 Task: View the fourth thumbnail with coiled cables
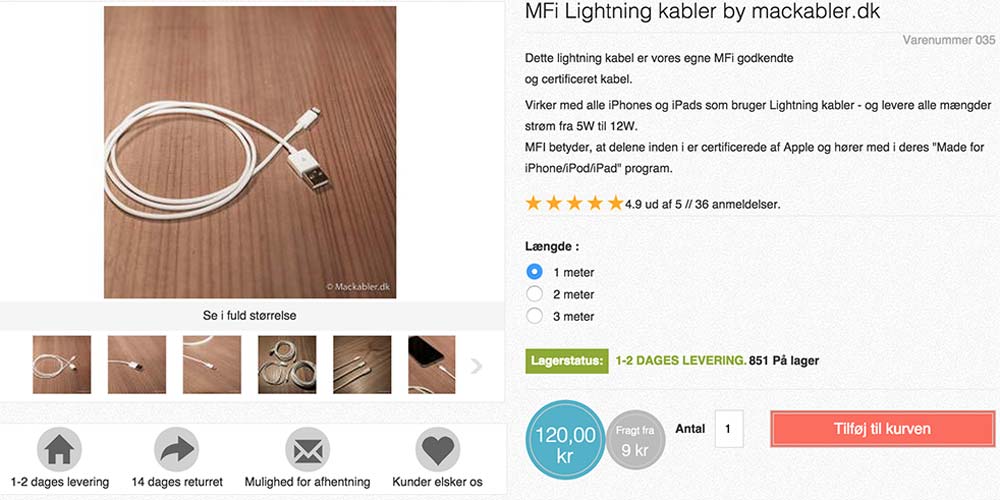[287, 365]
